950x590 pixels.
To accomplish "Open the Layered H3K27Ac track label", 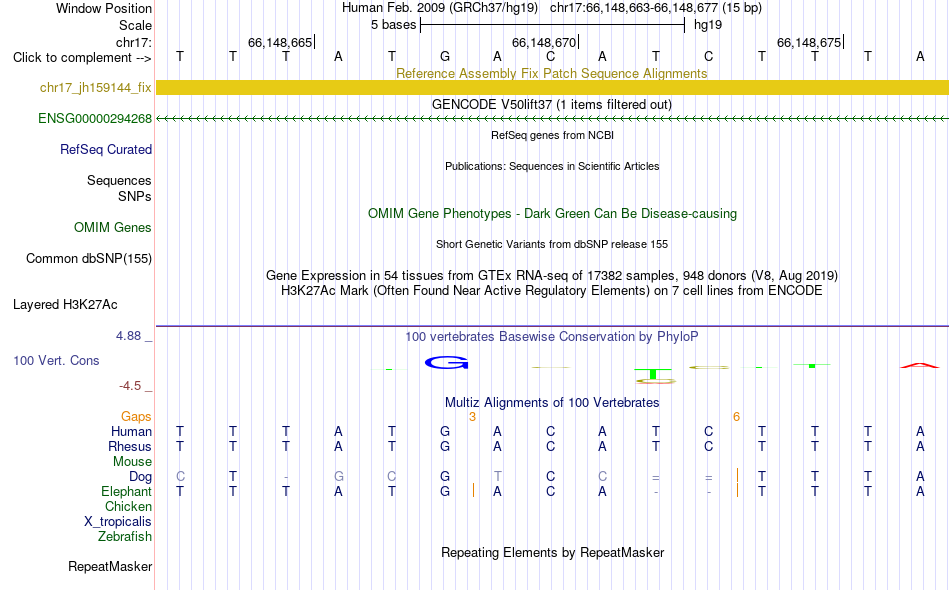I will pyautogui.click(x=65, y=305).
